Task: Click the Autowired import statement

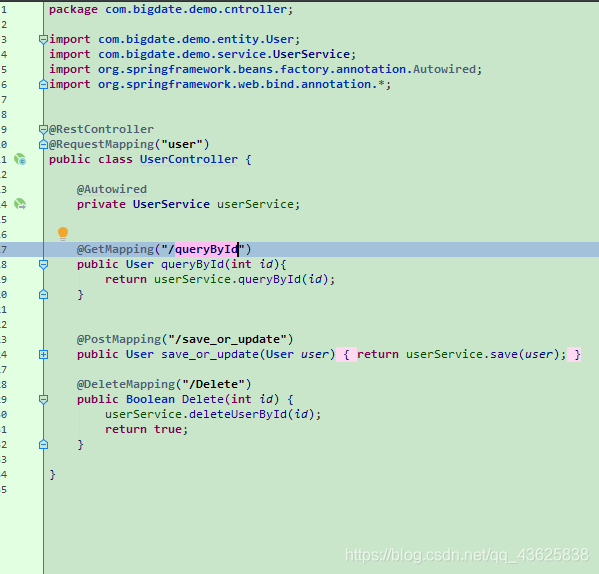Action: [x=266, y=70]
